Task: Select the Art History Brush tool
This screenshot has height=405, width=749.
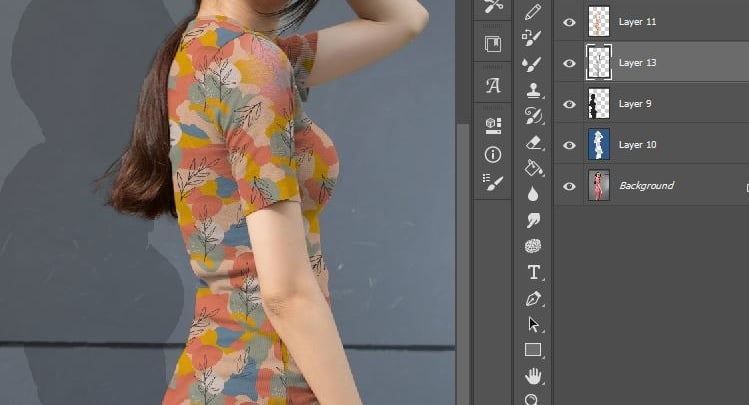Action: 533,116
